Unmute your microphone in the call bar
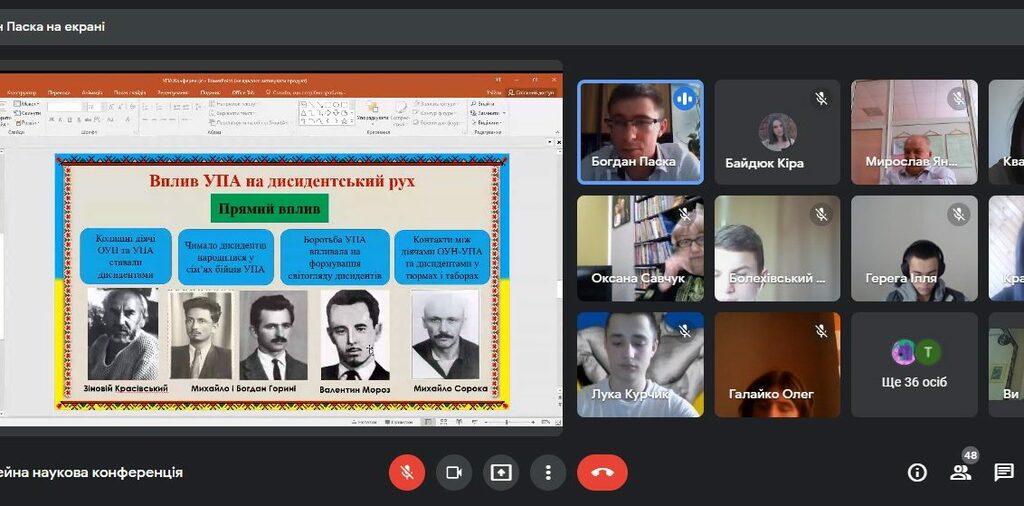Viewport: 1024px width, 506px height. (407, 472)
